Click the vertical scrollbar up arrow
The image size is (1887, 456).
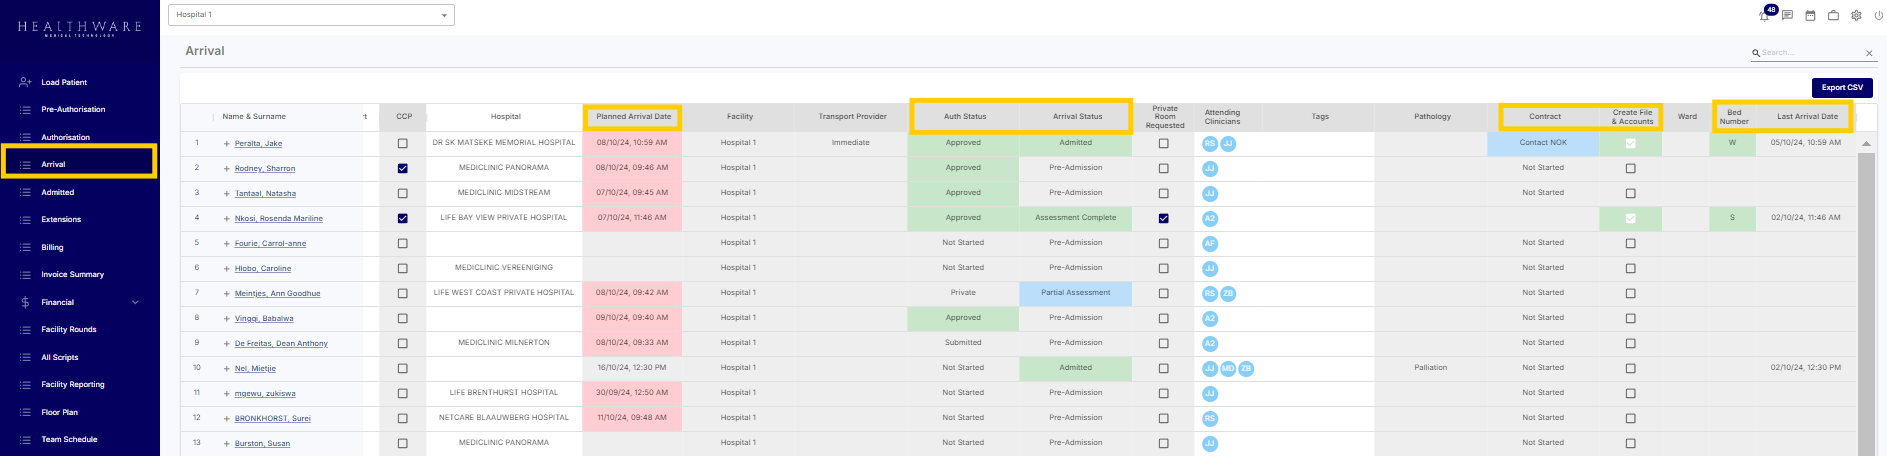[x=1866, y=144]
